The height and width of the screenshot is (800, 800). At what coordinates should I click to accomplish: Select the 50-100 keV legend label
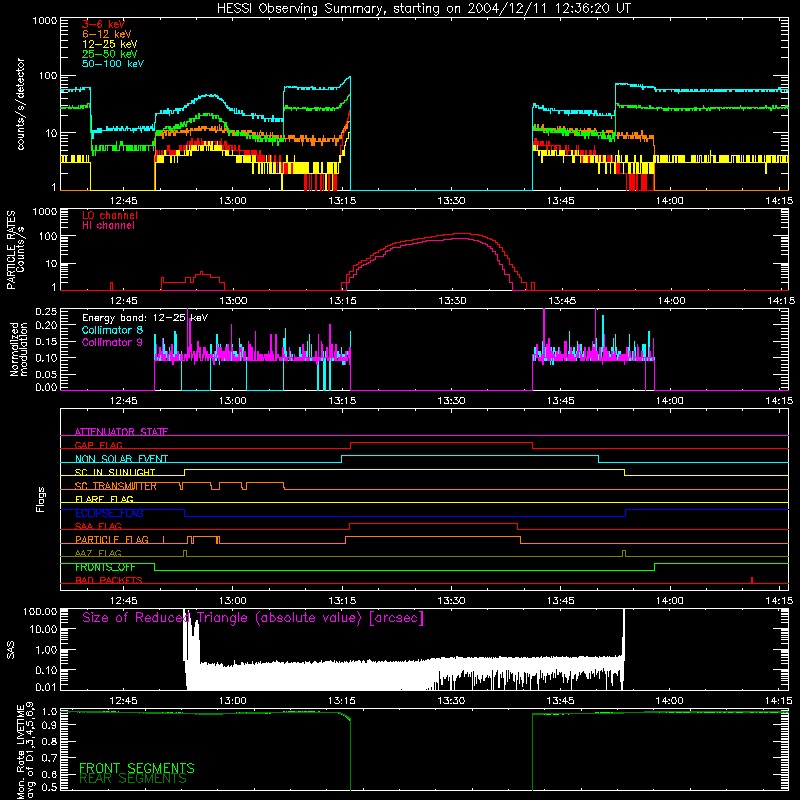click(x=113, y=63)
